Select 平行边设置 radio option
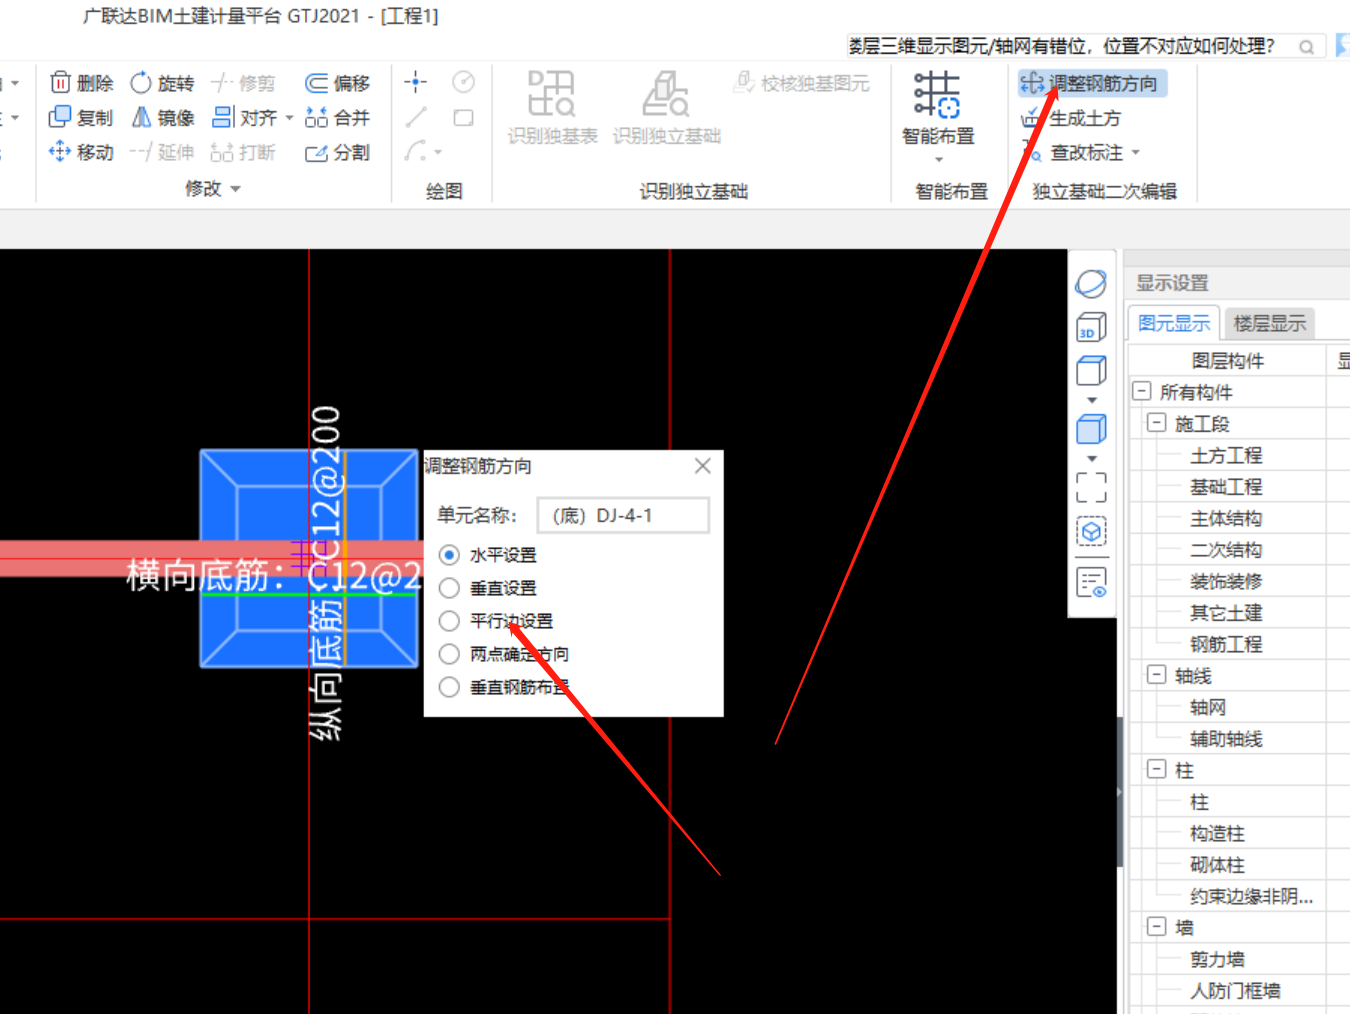The image size is (1350, 1014). [x=450, y=621]
